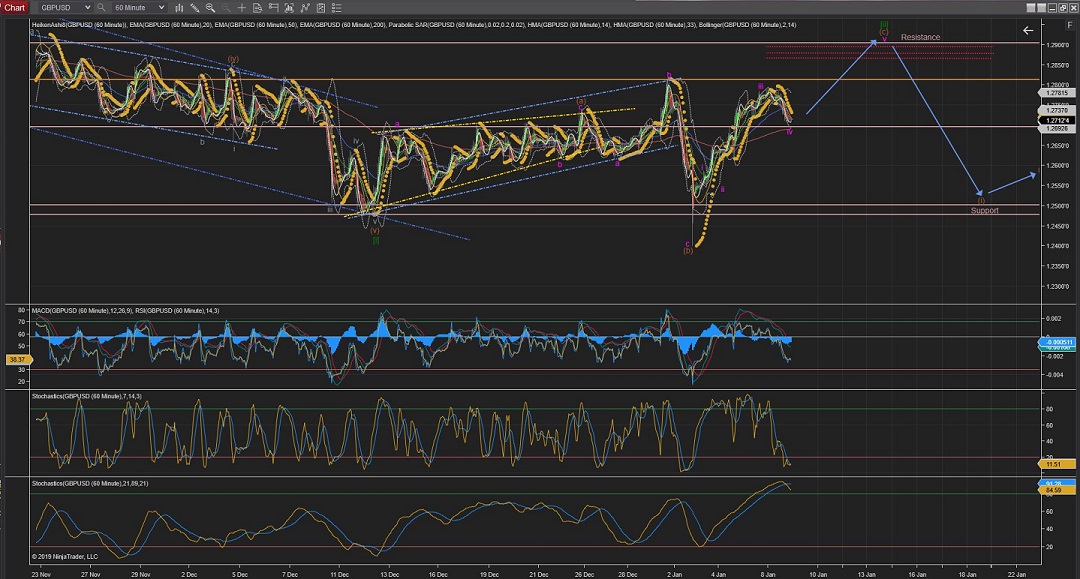
Task: Click the 11 Dec date label
Action: click(340, 574)
